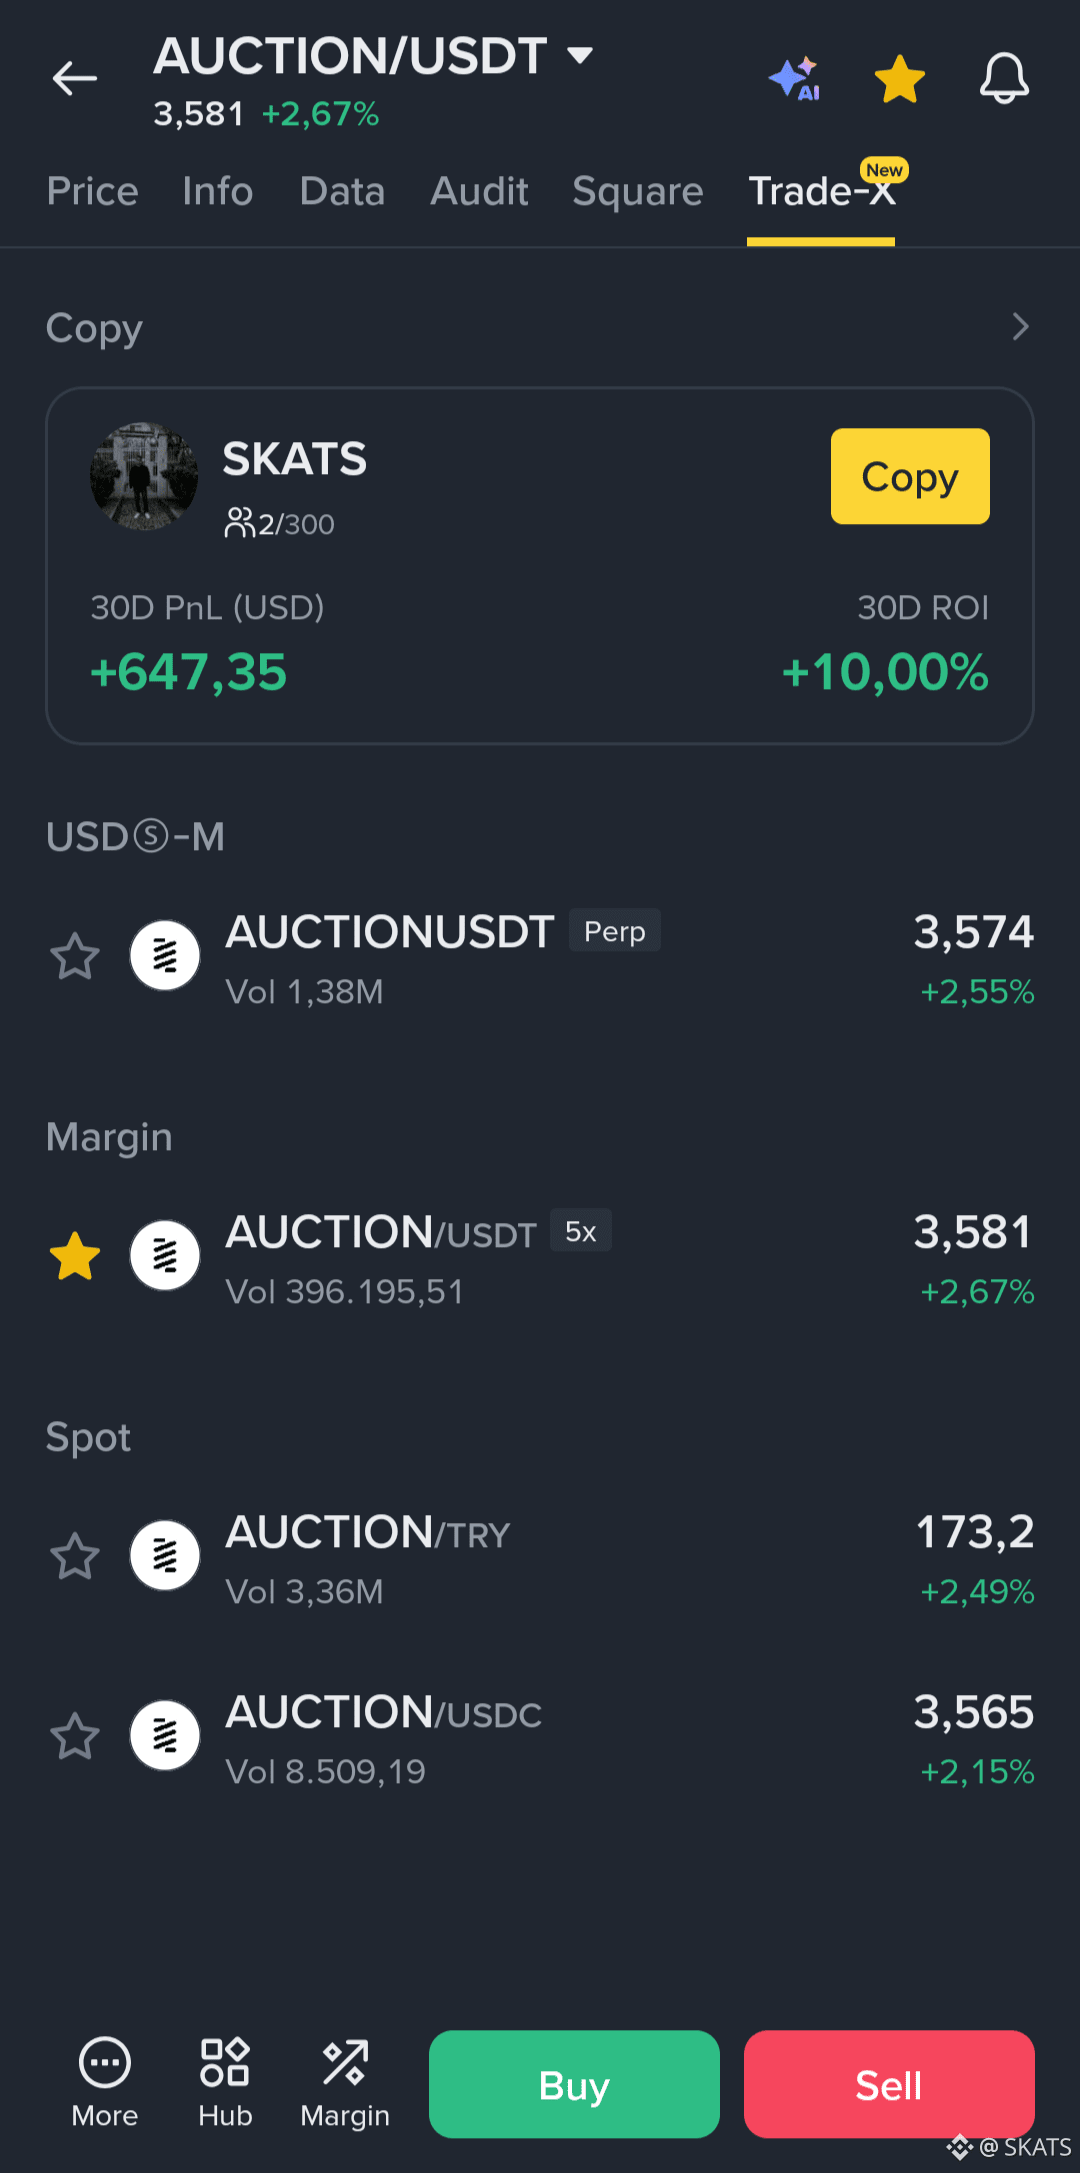The width and height of the screenshot is (1080, 2173).
Task: Tap the AUCTIONUSDT Perp coin logo
Action: [x=165, y=956]
